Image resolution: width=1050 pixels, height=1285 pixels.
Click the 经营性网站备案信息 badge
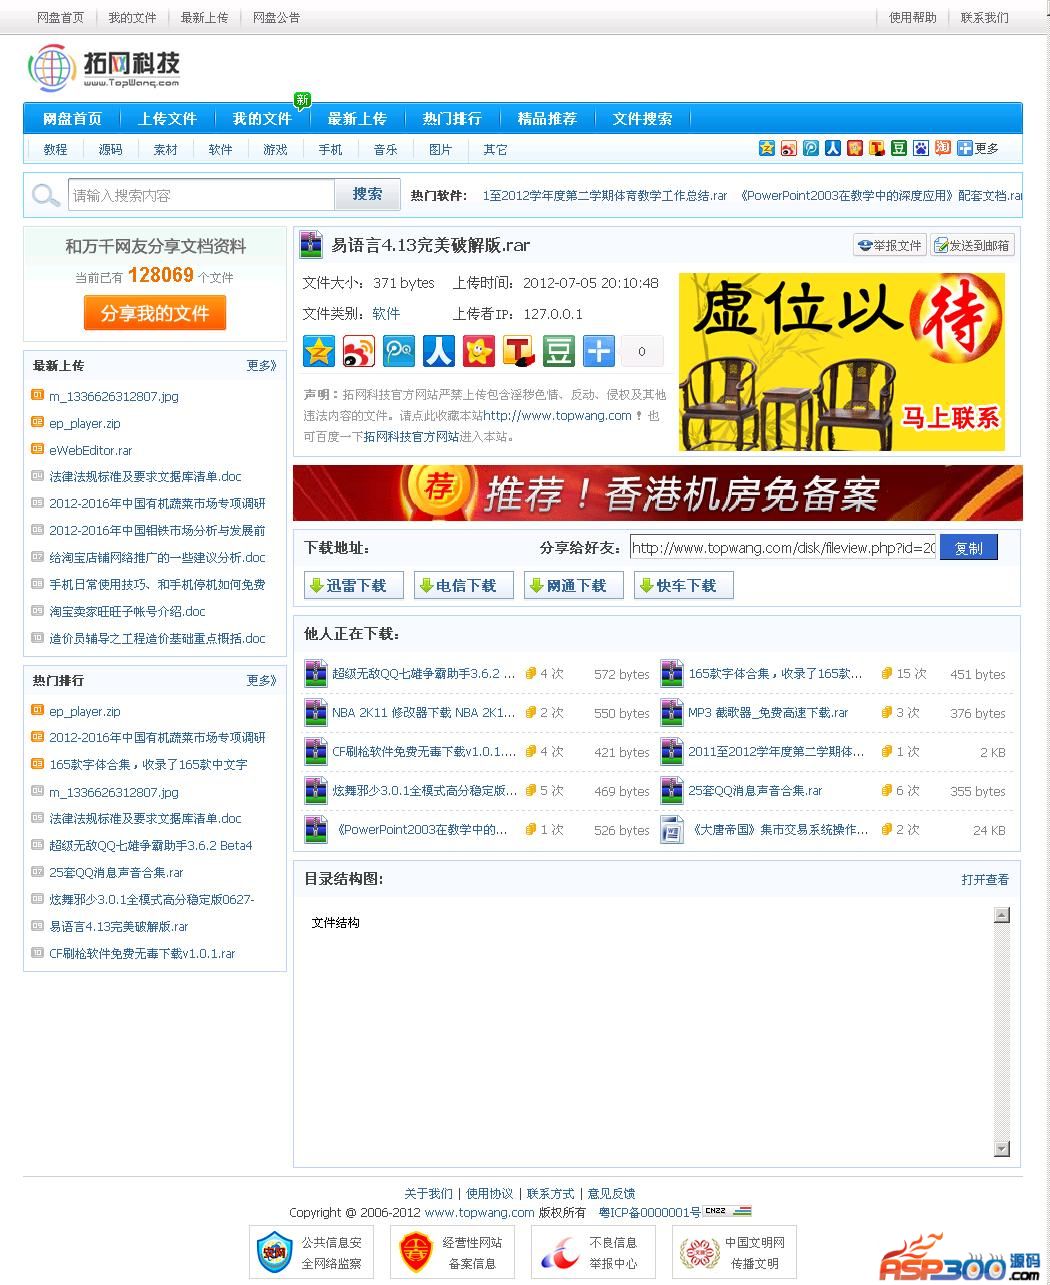pos(452,1252)
